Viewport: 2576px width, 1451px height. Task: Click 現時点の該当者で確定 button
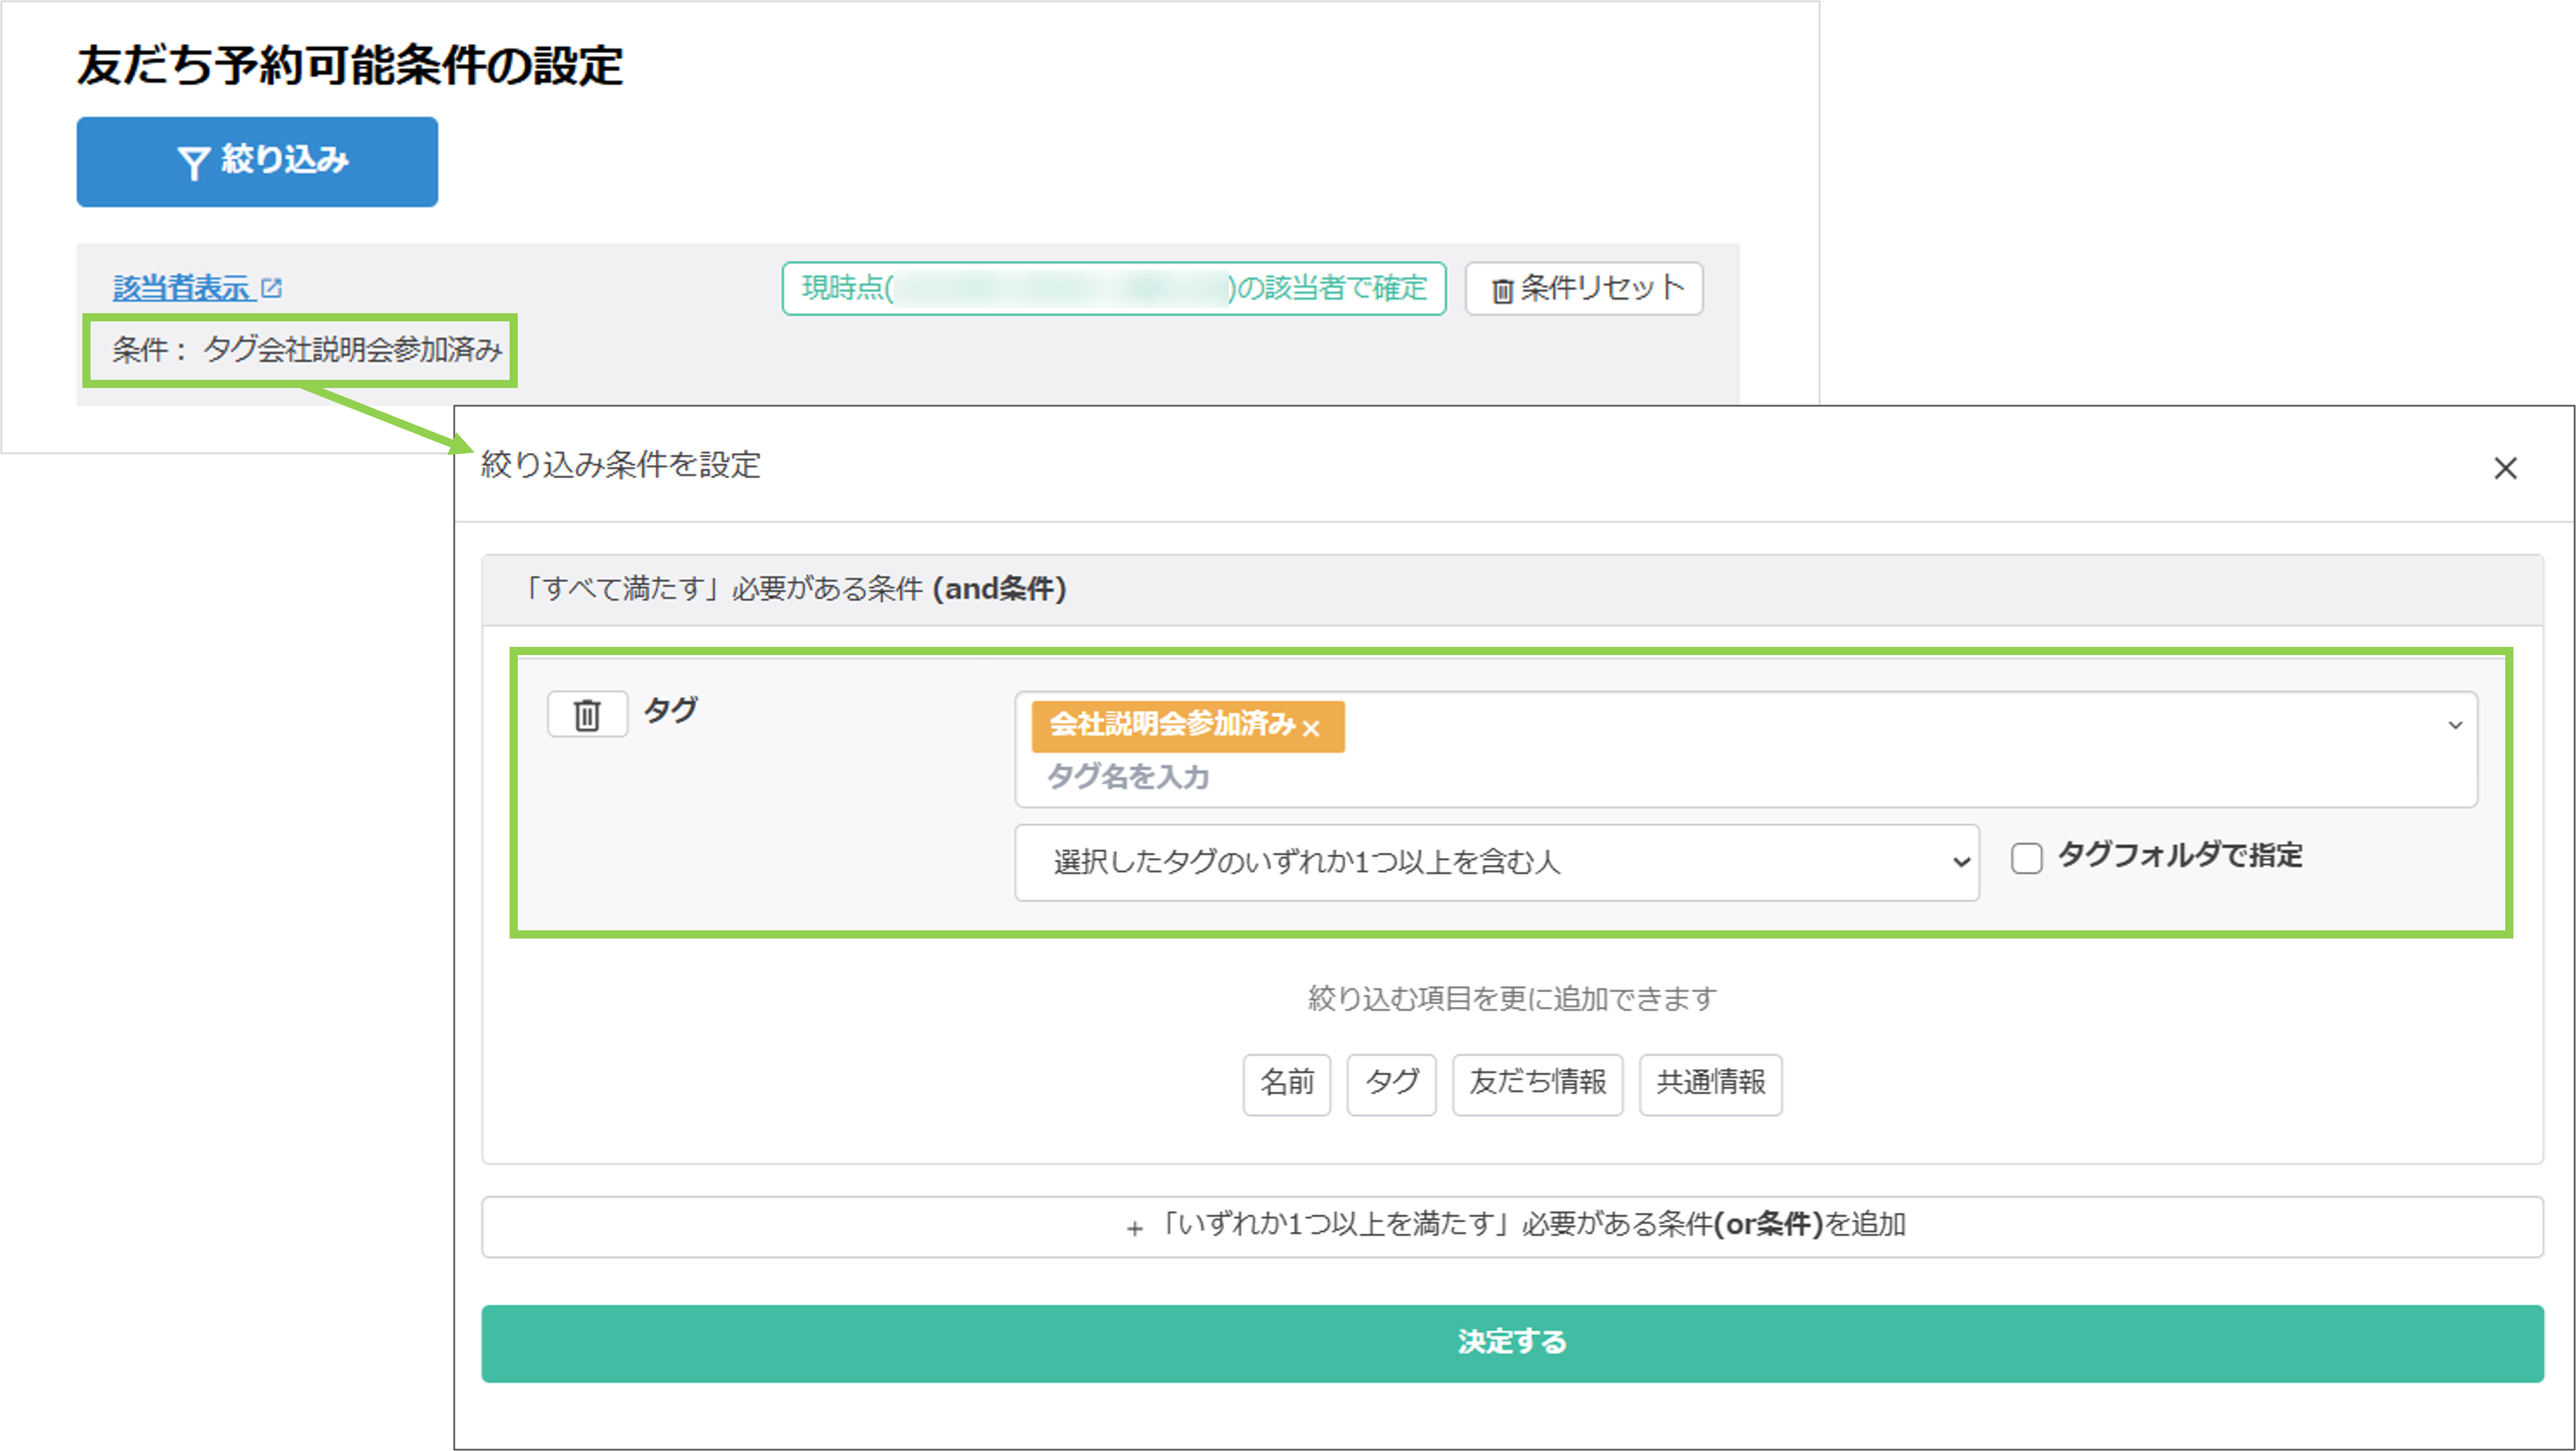(x=1112, y=288)
